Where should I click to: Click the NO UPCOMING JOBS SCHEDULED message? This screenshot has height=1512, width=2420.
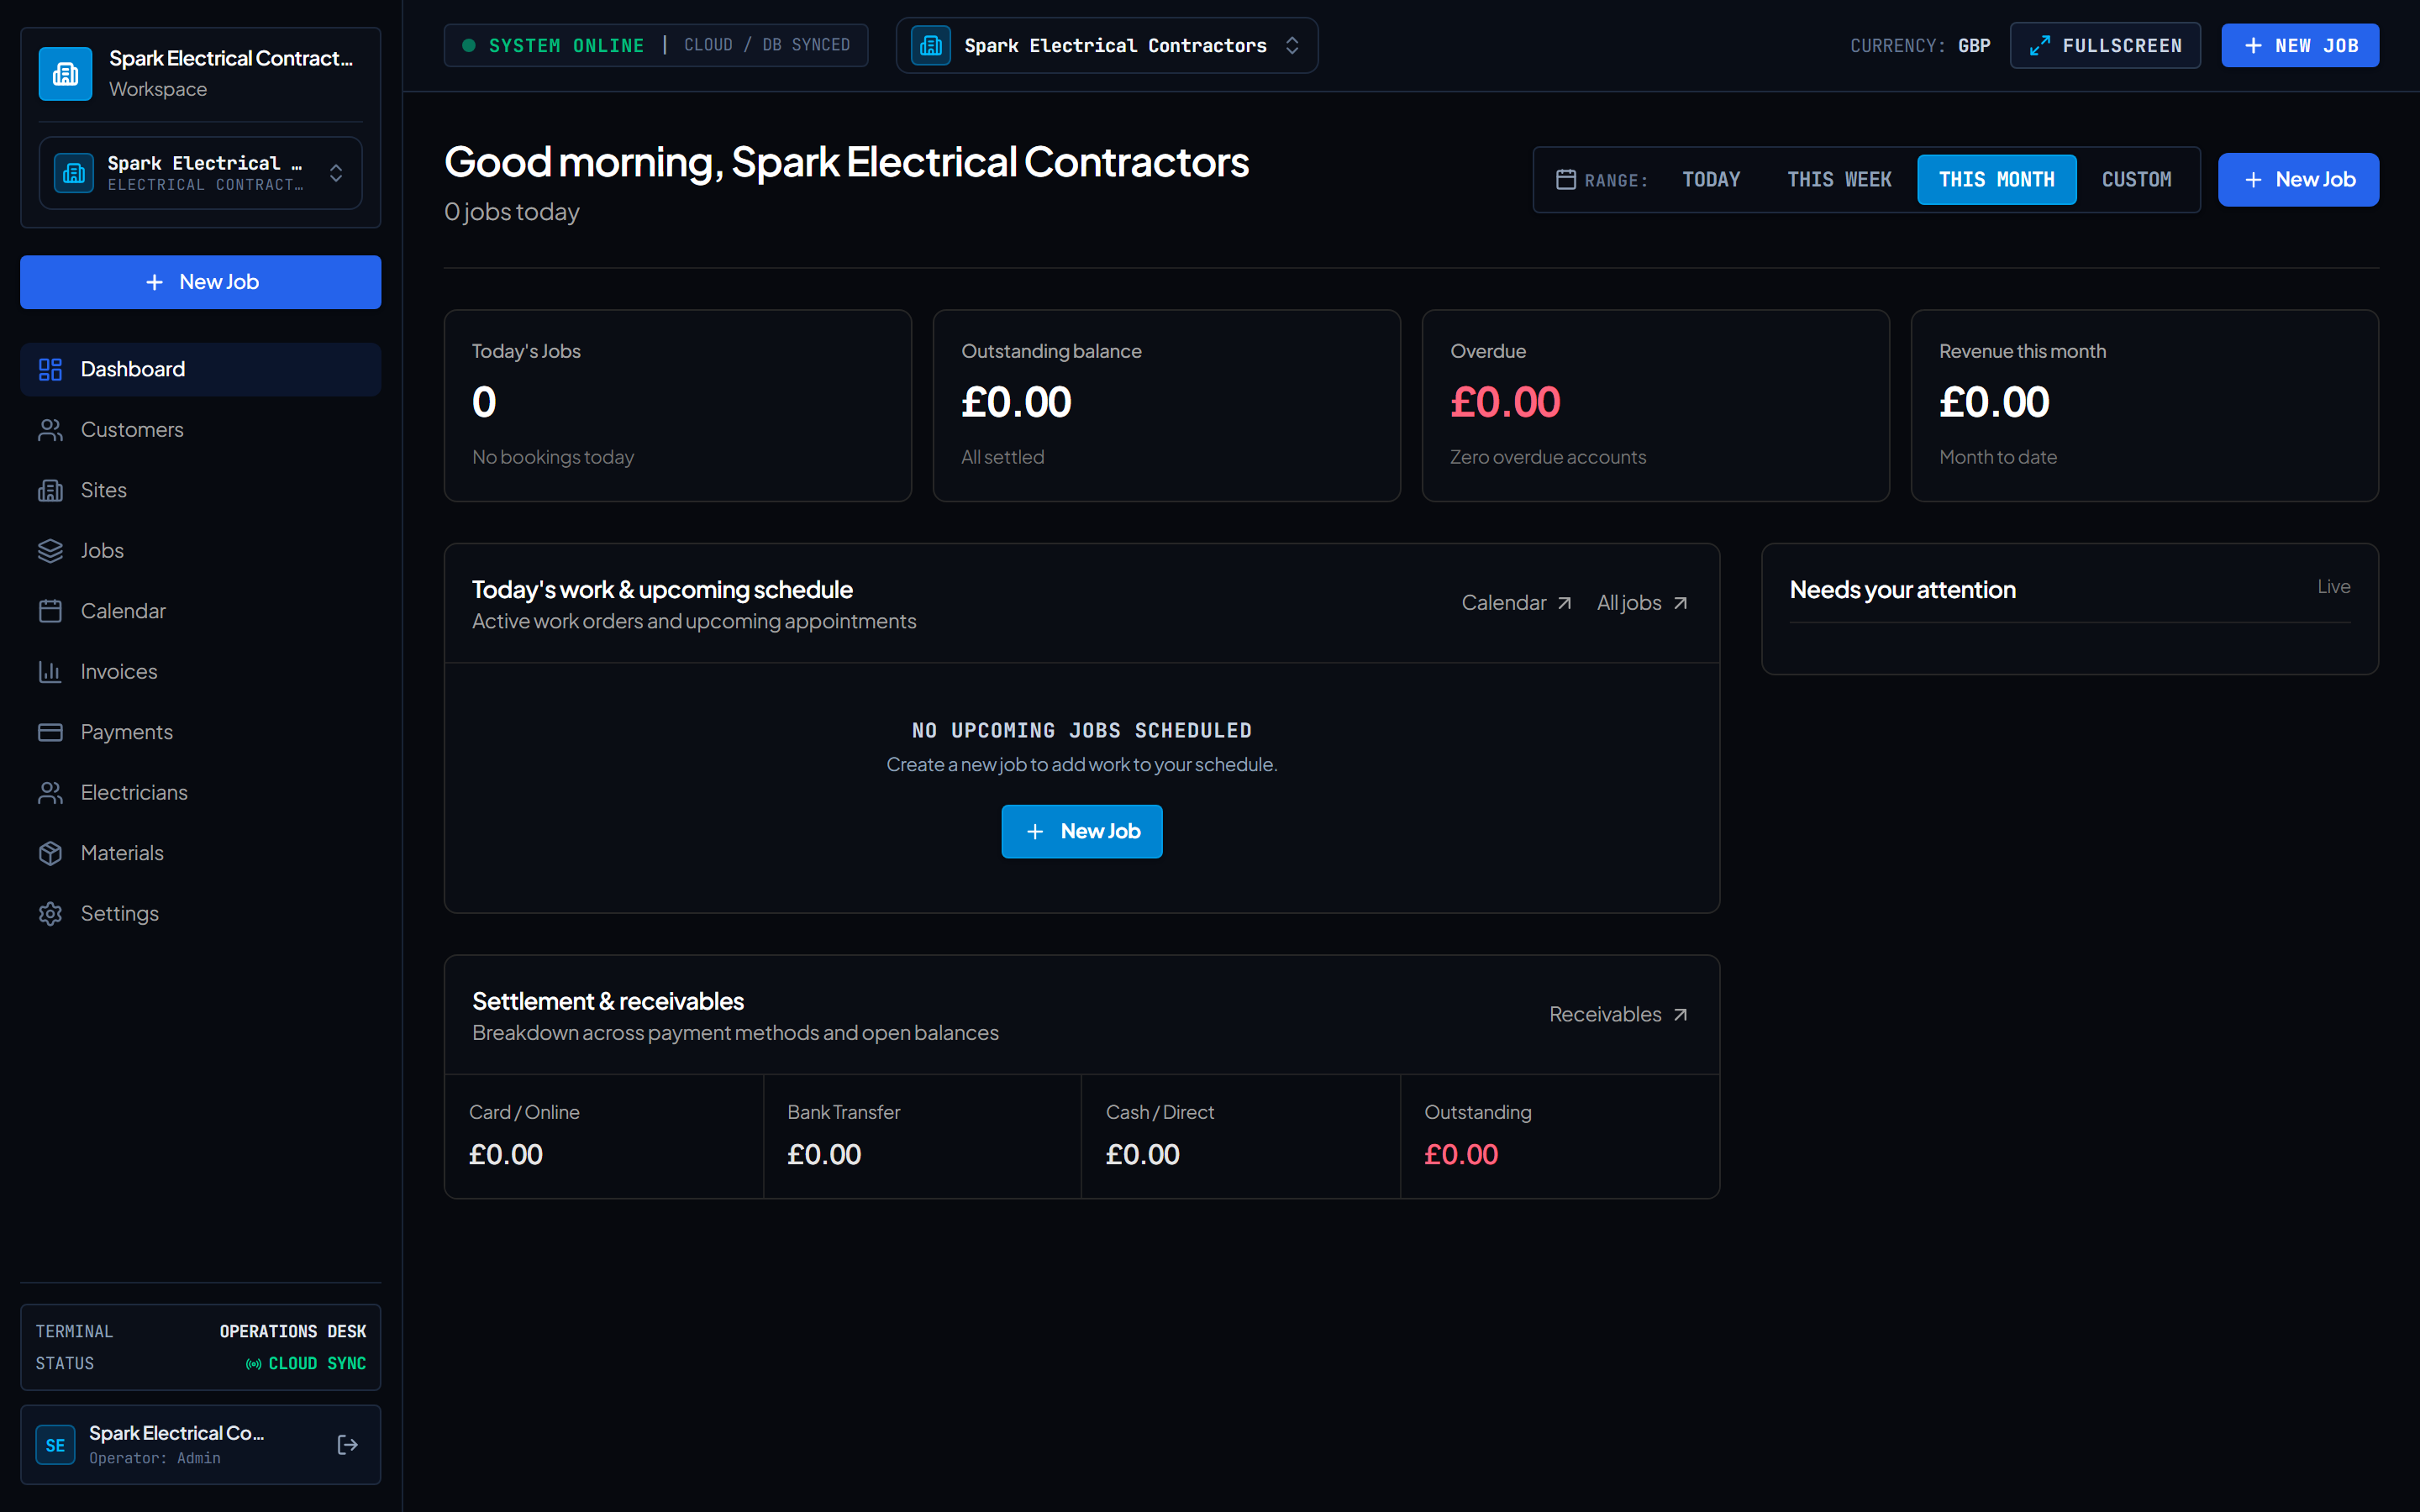click(x=1082, y=731)
